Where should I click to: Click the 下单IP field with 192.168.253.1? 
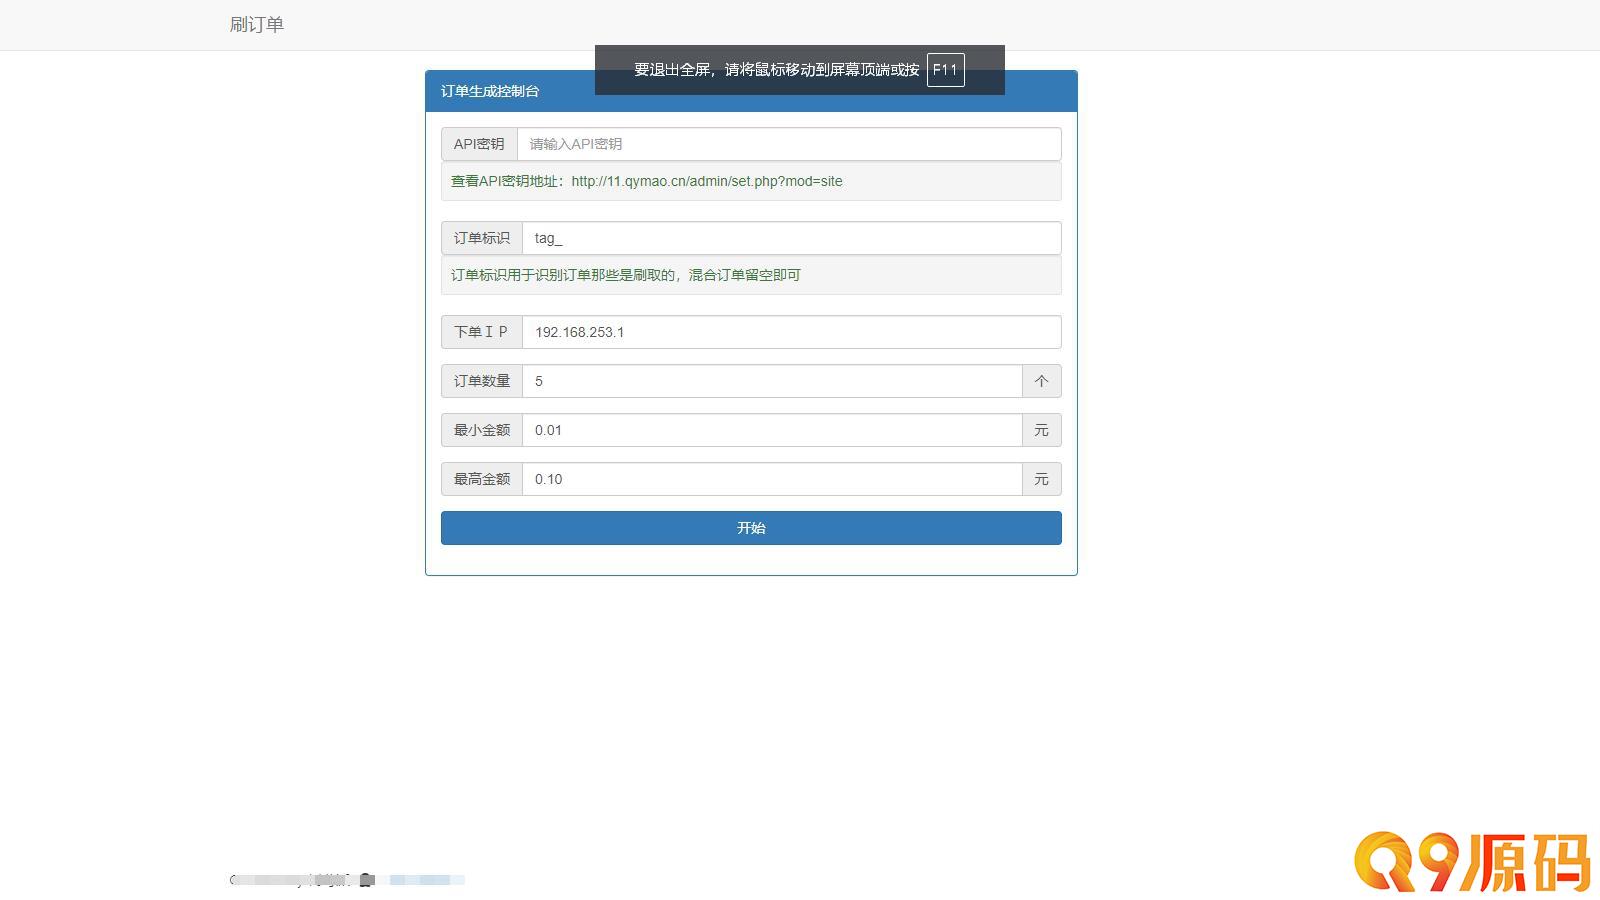click(792, 332)
